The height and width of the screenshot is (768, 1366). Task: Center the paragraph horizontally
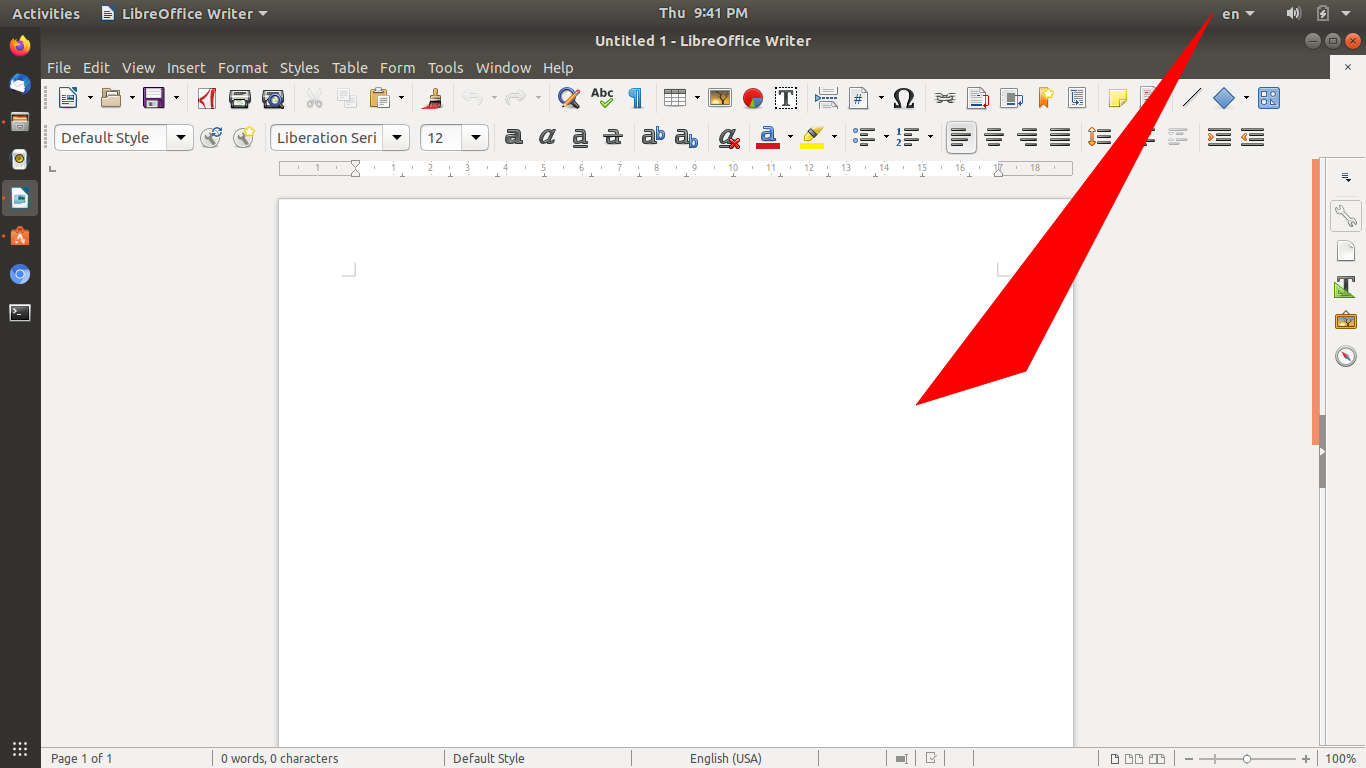pos(994,137)
